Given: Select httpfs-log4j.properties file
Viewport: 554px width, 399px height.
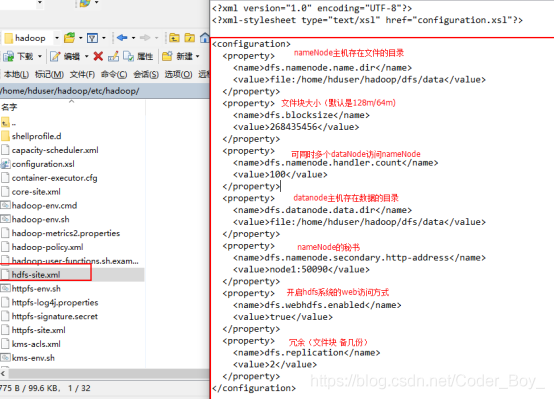Looking at the screenshot, I should 49,303.
